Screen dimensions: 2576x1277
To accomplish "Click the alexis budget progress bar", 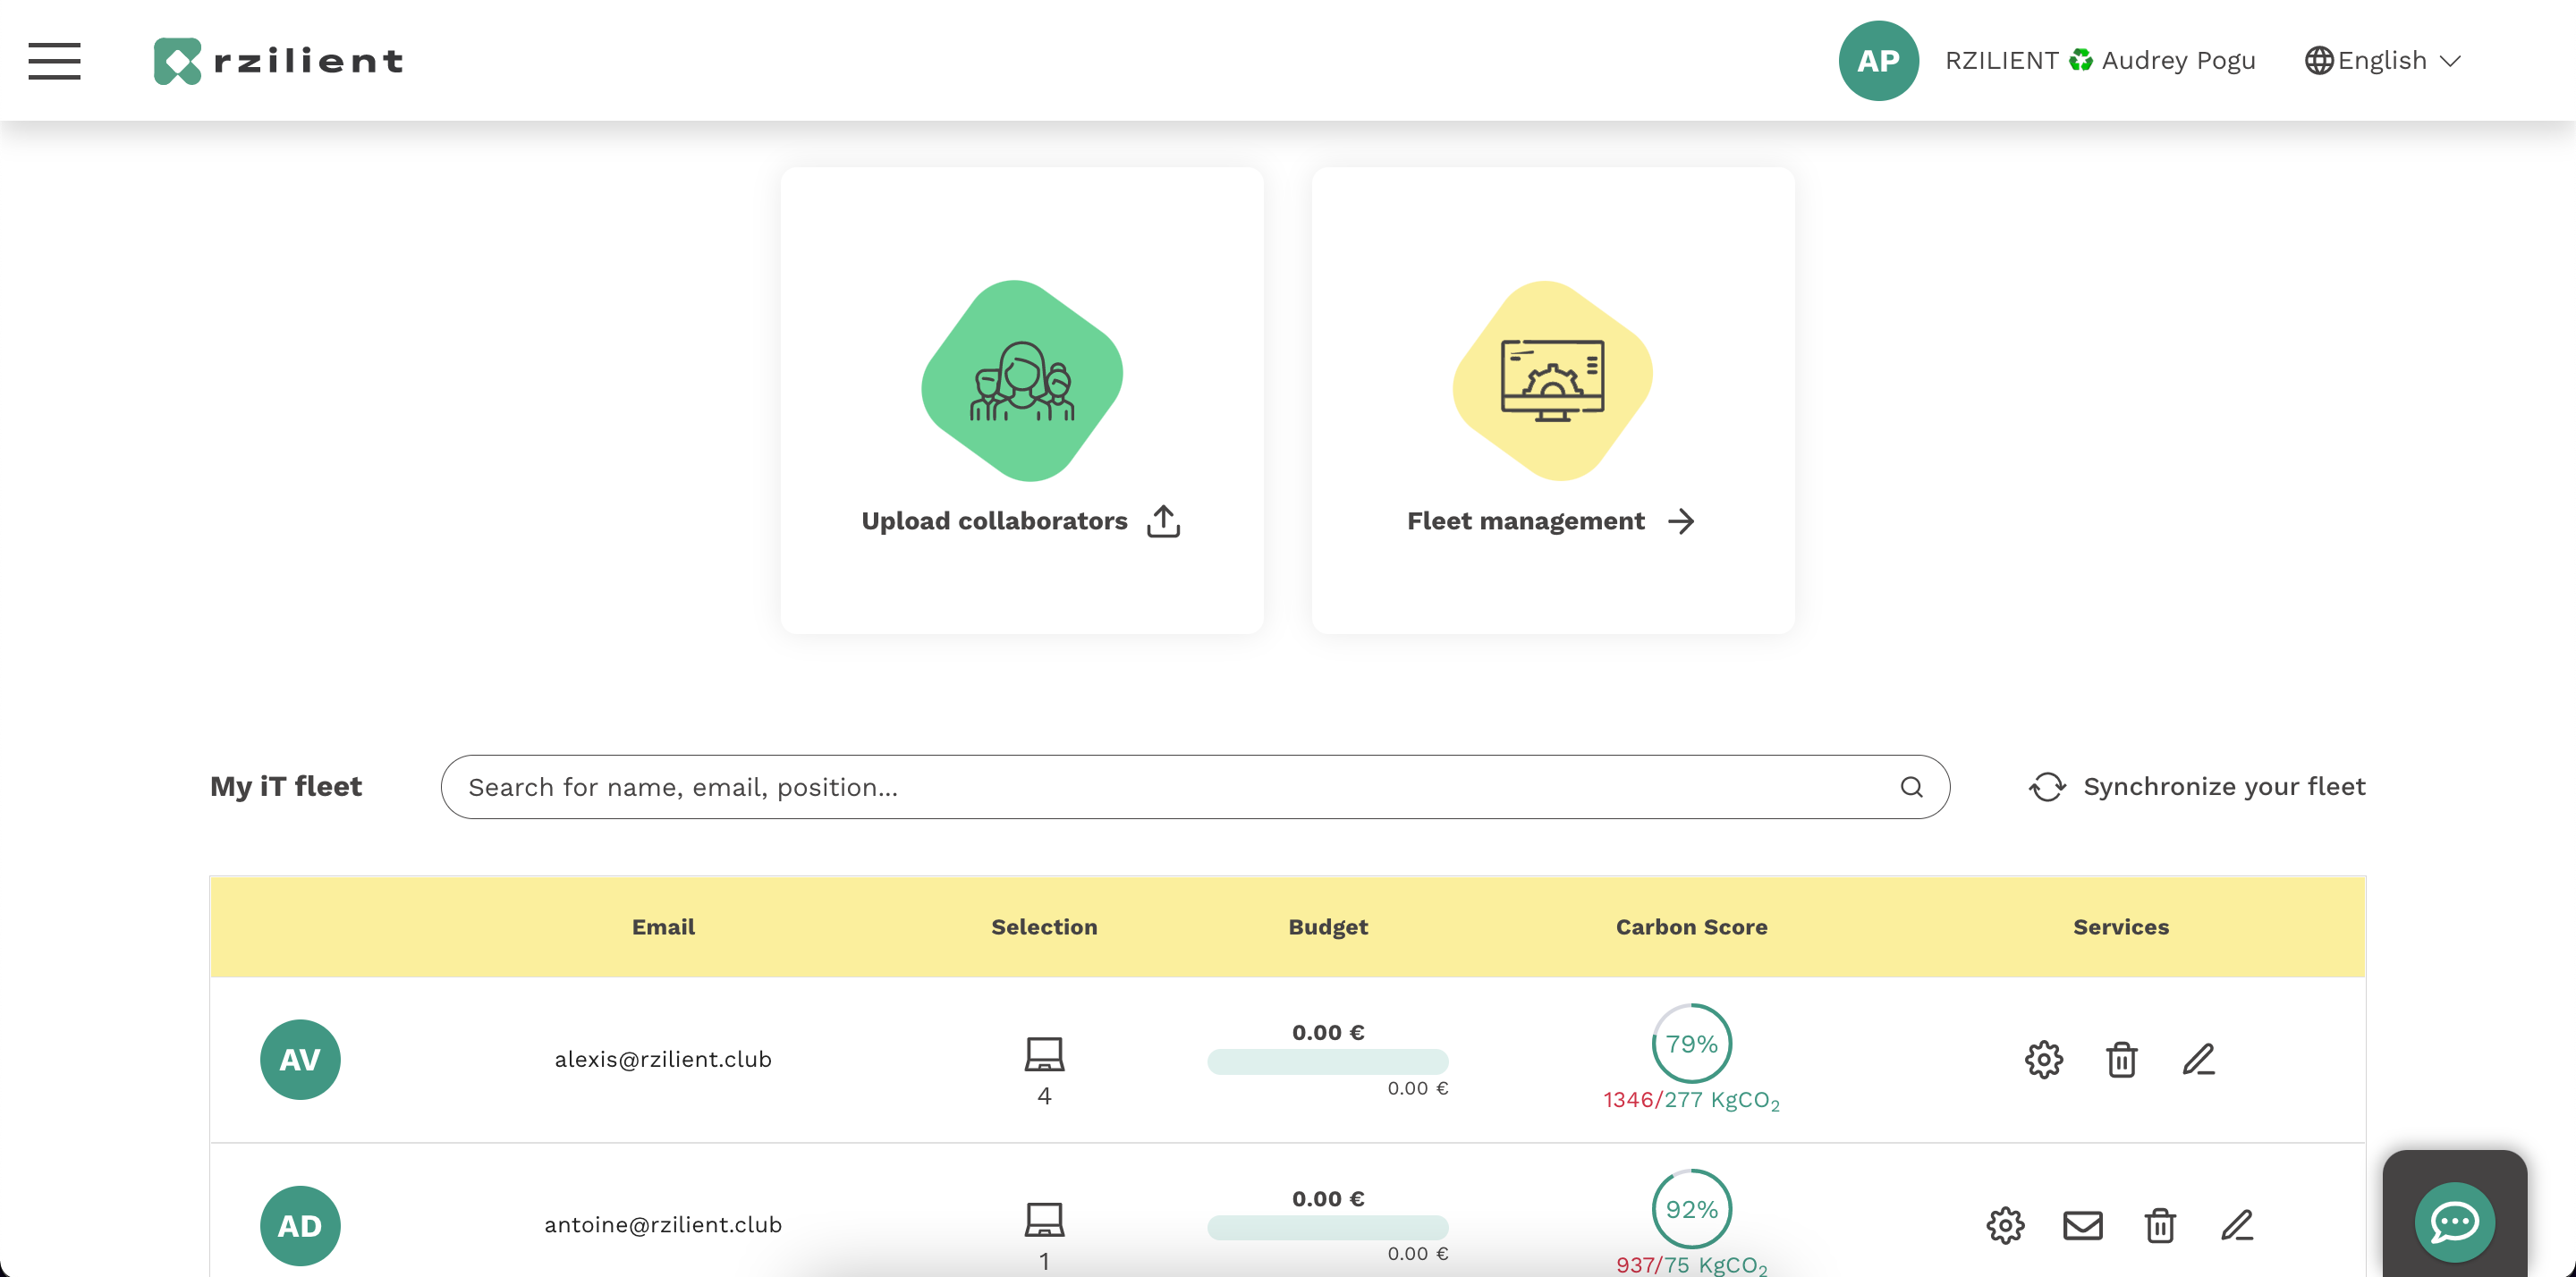I will (x=1327, y=1061).
